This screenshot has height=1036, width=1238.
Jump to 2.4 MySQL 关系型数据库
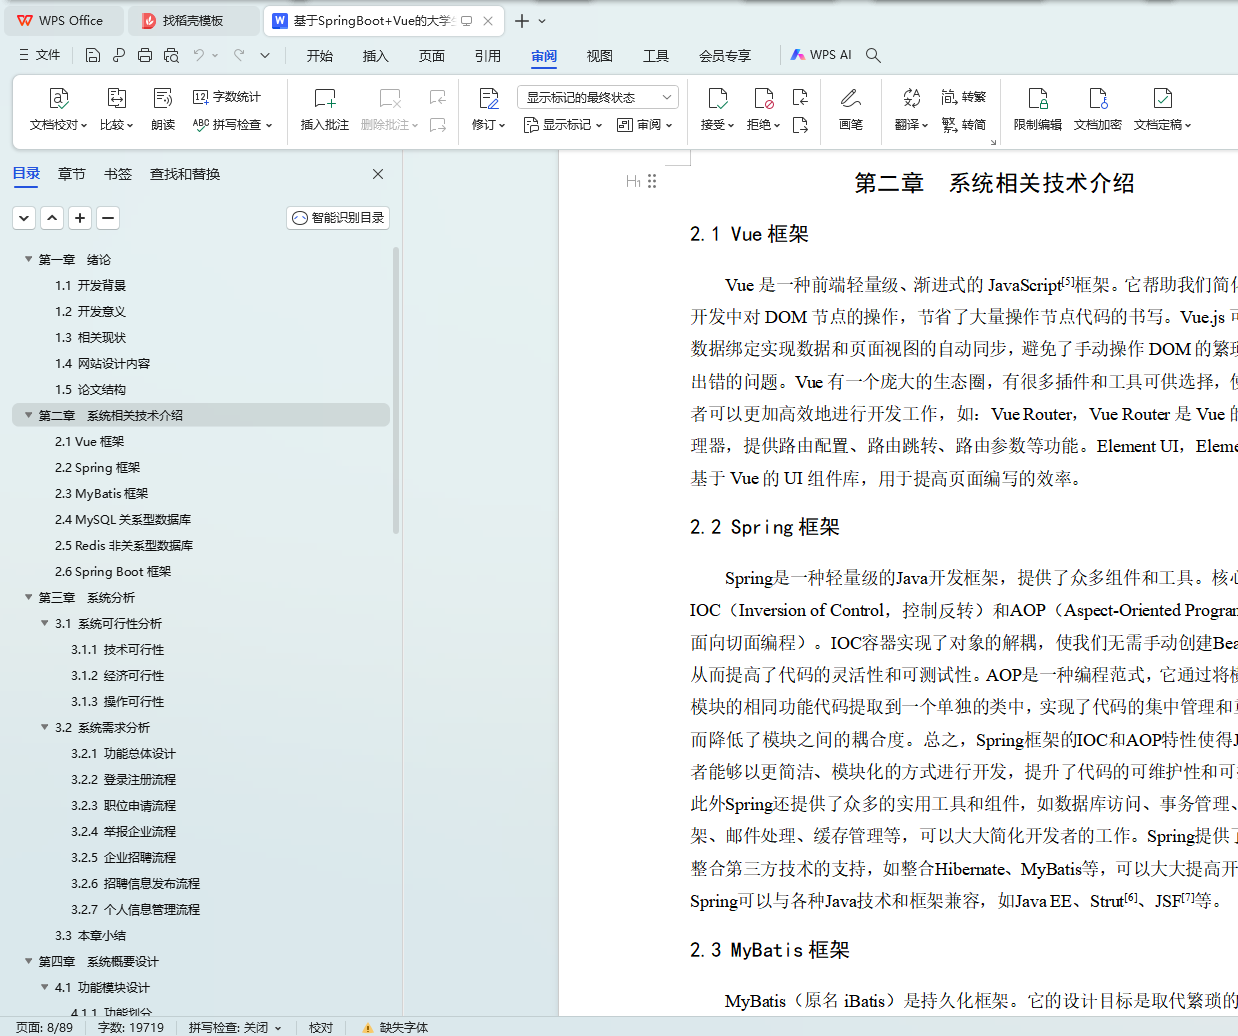click(x=123, y=519)
